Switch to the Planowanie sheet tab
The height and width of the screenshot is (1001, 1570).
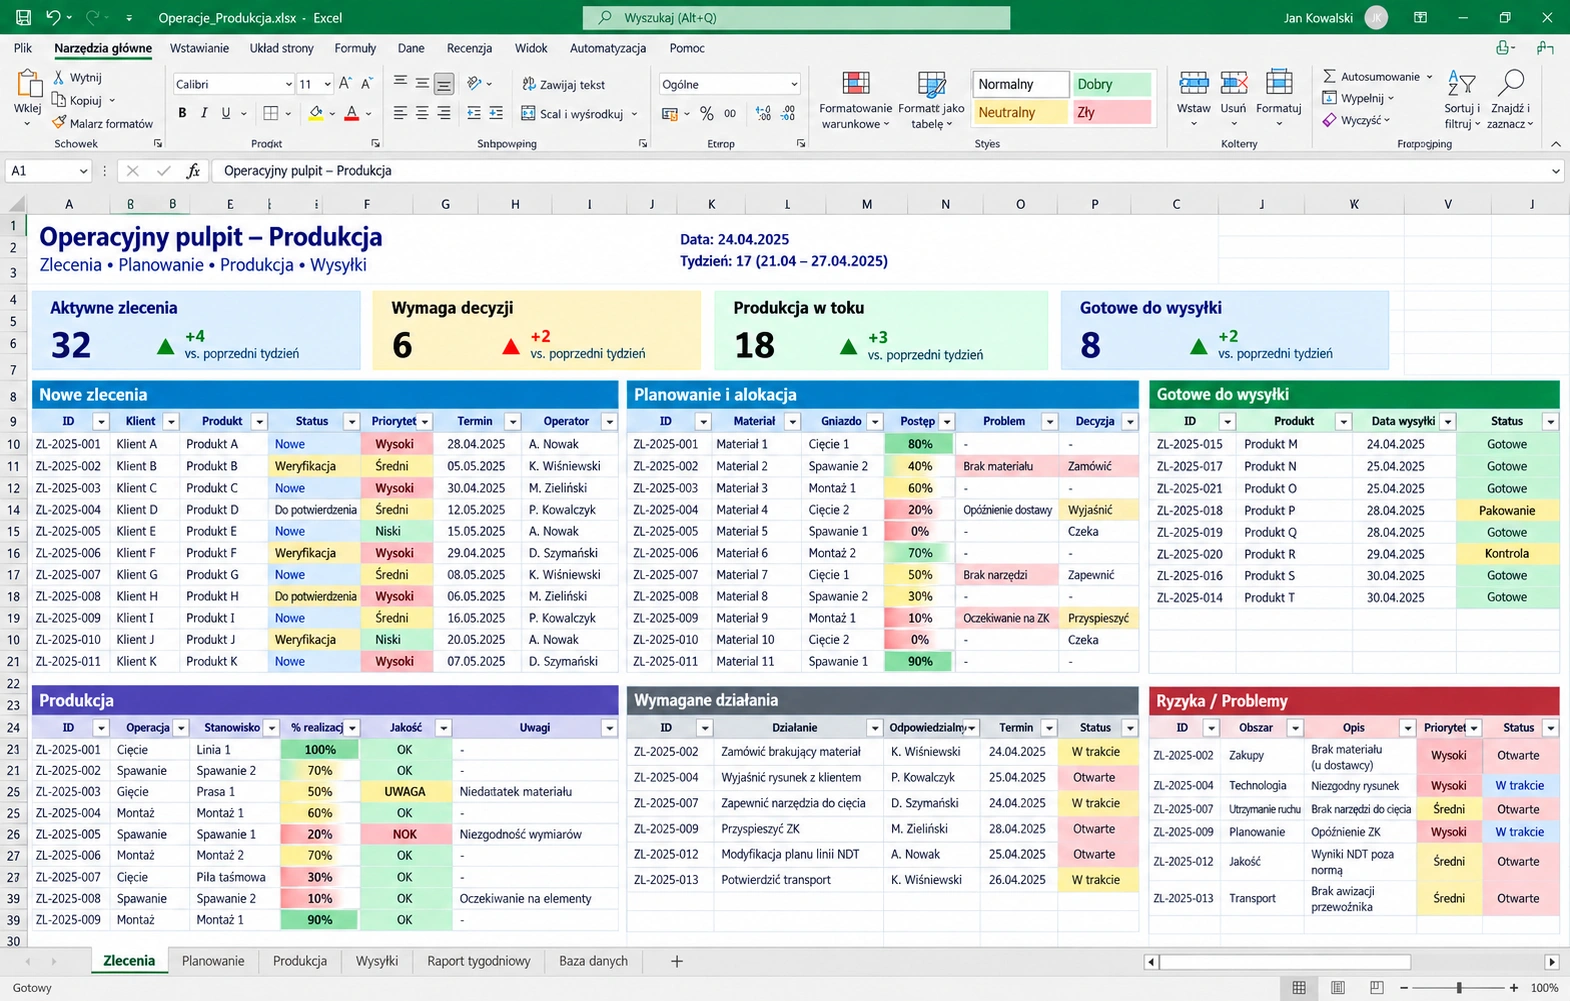pyautogui.click(x=213, y=961)
